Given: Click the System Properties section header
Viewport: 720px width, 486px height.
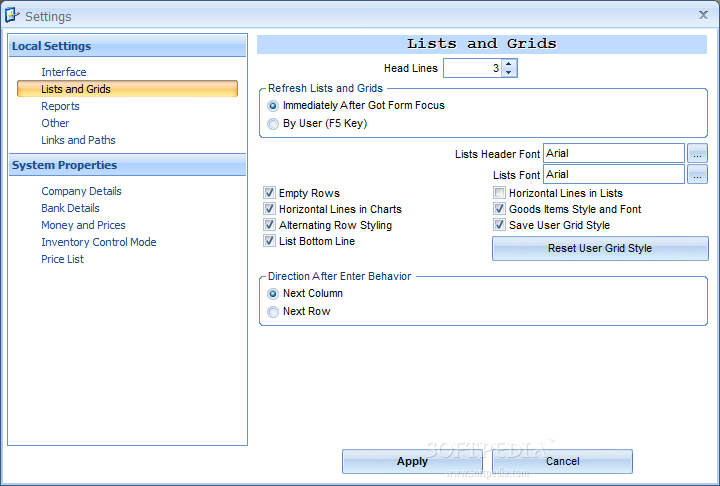Looking at the screenshot, I should tap(127, 165).
